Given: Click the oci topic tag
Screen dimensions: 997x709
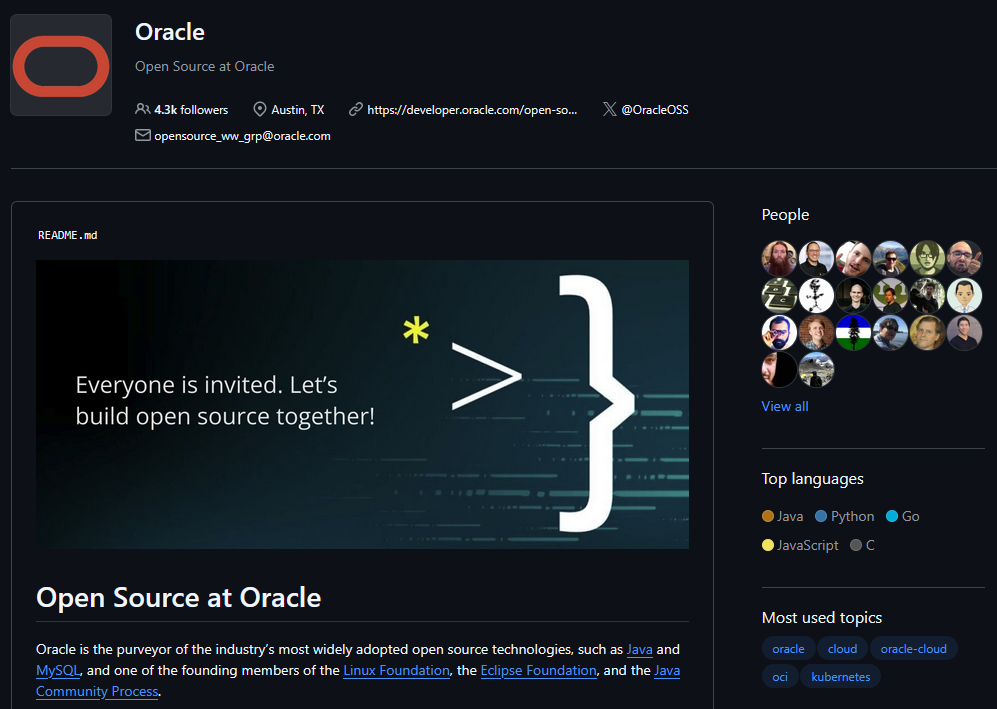Looking at the screenshot, I should [780, 677].
